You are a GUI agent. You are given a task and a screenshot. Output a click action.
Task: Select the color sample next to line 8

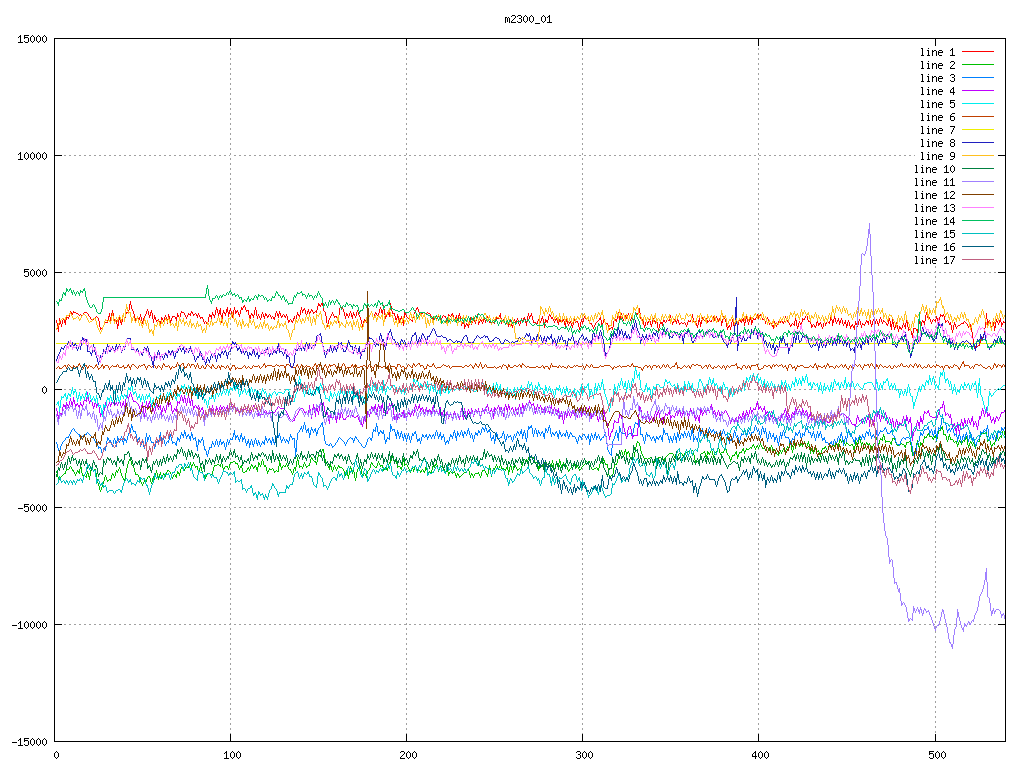(x=978, y=143)
